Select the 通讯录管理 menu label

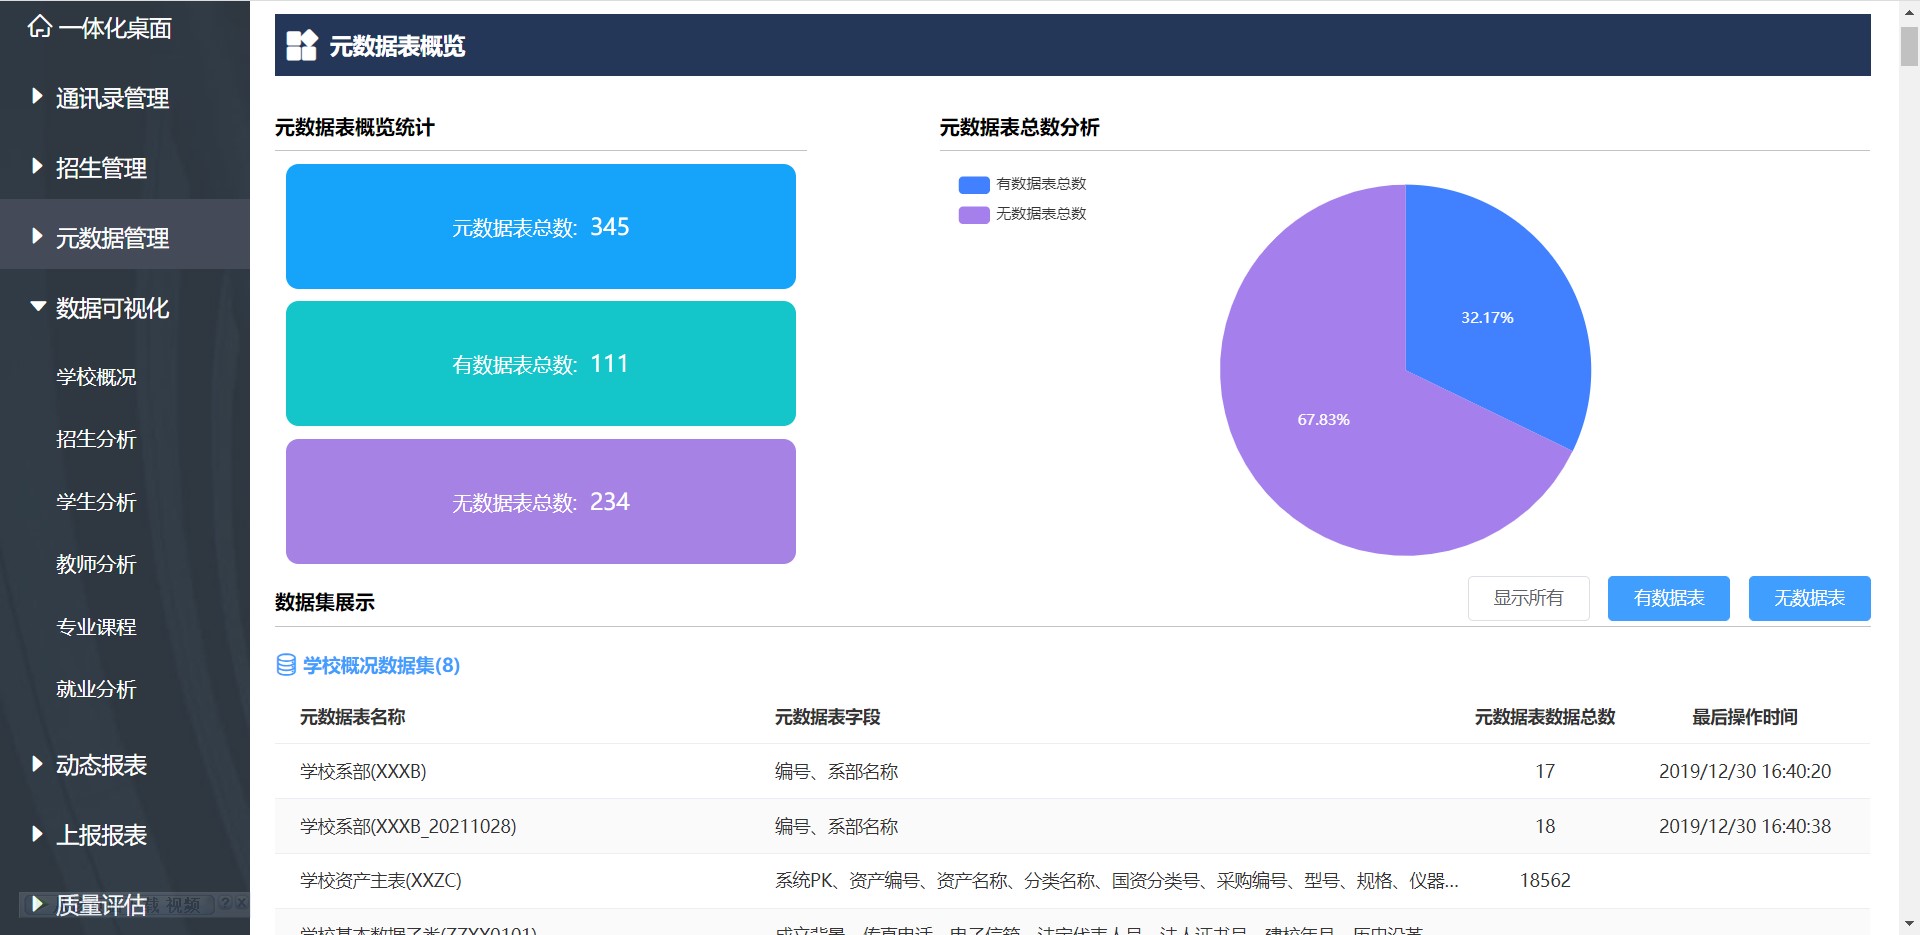coord(112,98)
